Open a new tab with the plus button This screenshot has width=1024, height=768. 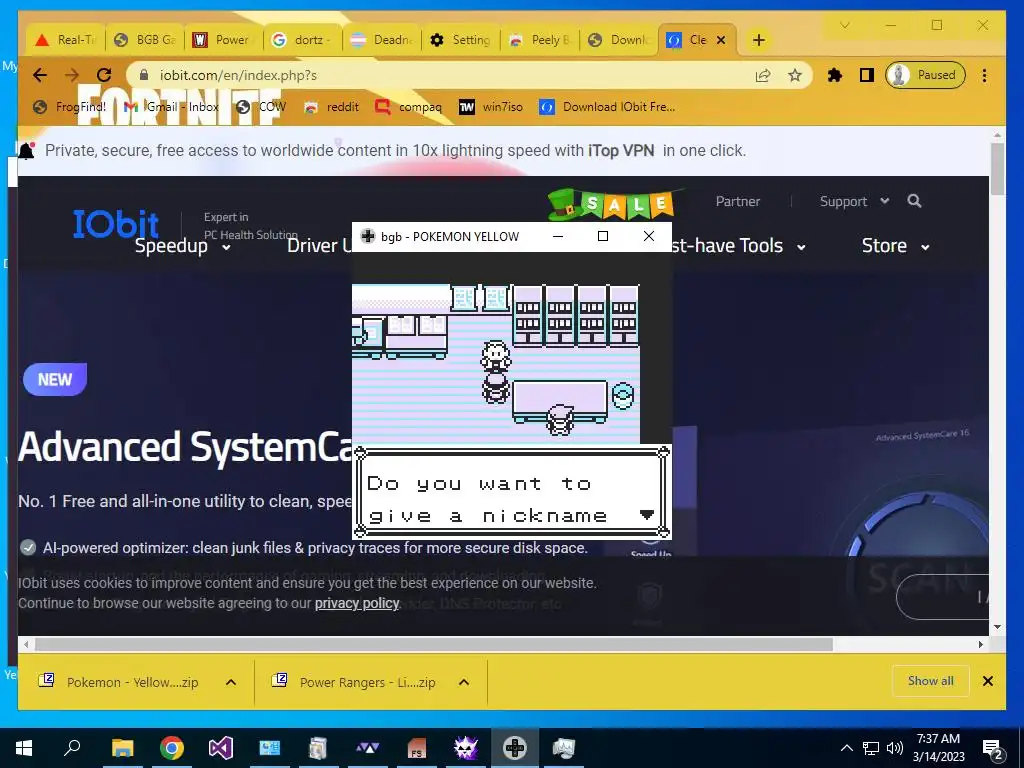point(758,40)
